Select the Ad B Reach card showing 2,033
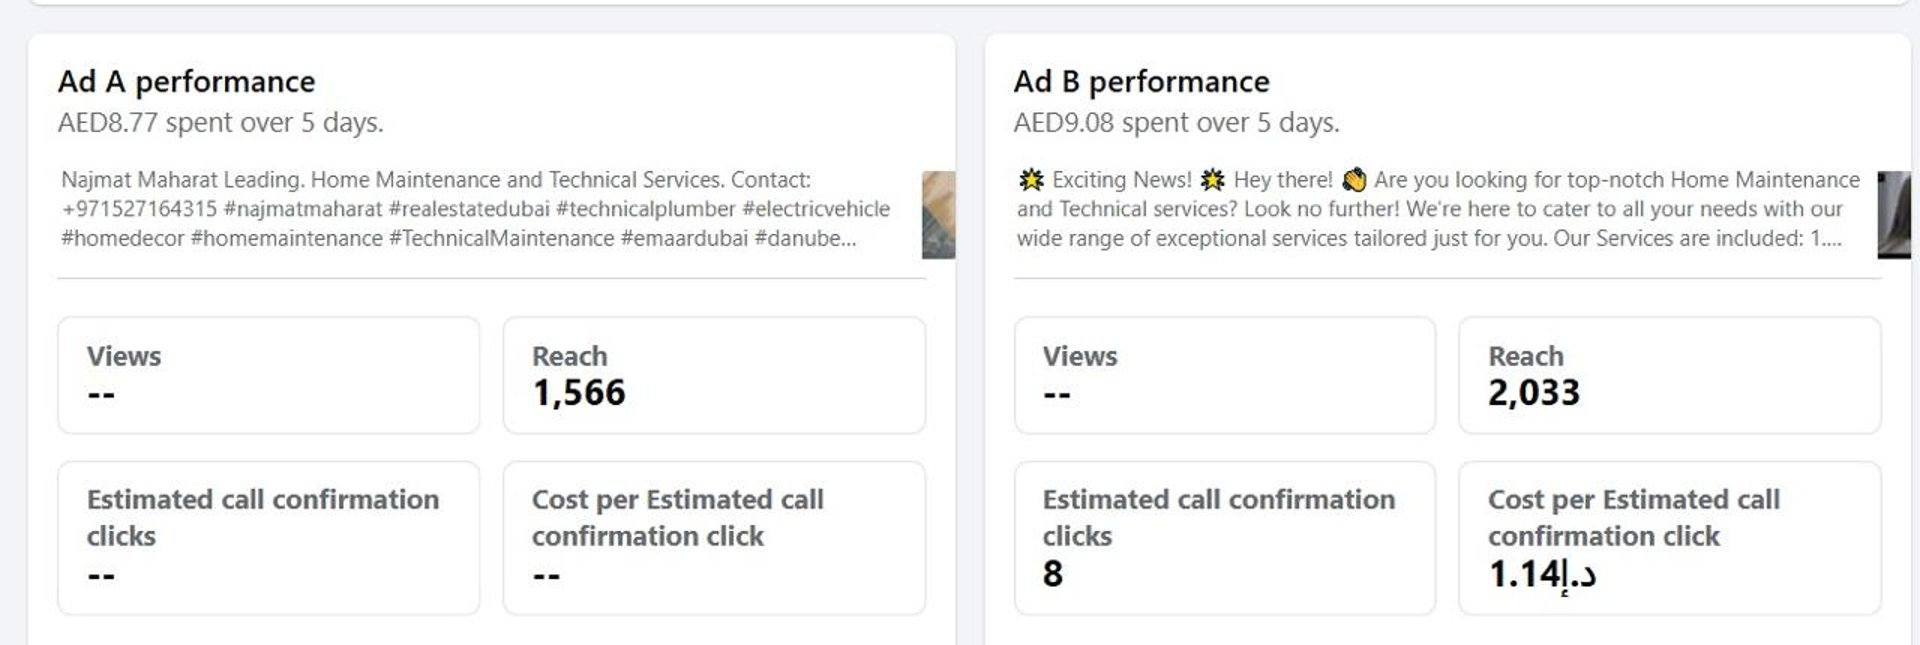The image size is (1920, 645). (x=1670, y=375)
